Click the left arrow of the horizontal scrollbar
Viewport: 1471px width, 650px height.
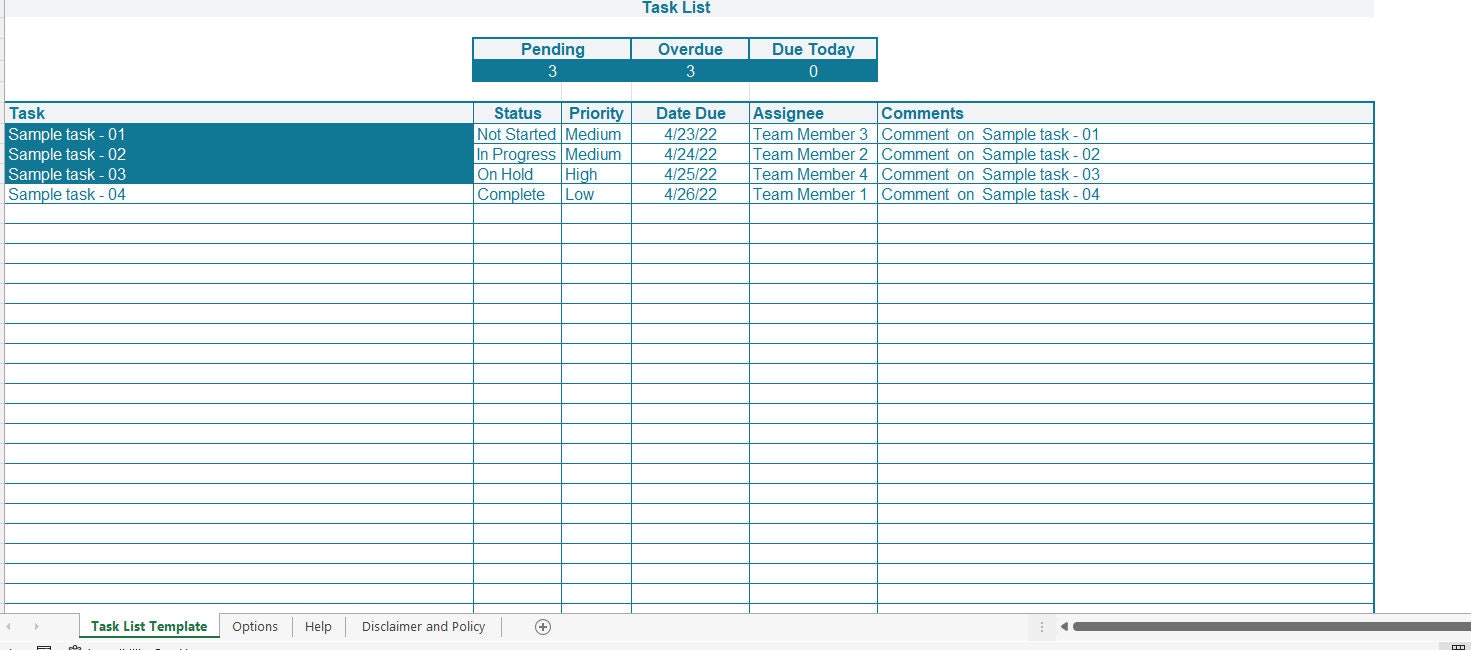point(1062,626)
